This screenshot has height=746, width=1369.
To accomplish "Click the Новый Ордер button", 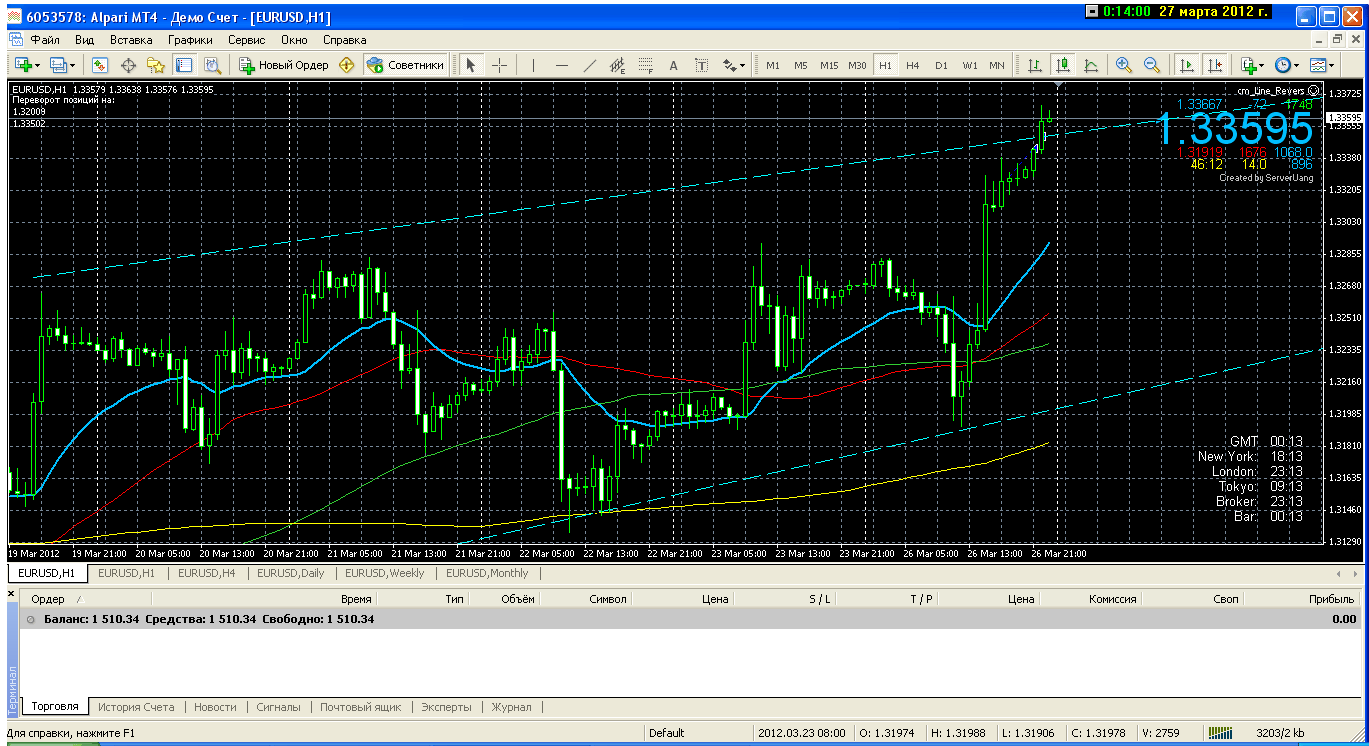I will [x=284, y=65].
